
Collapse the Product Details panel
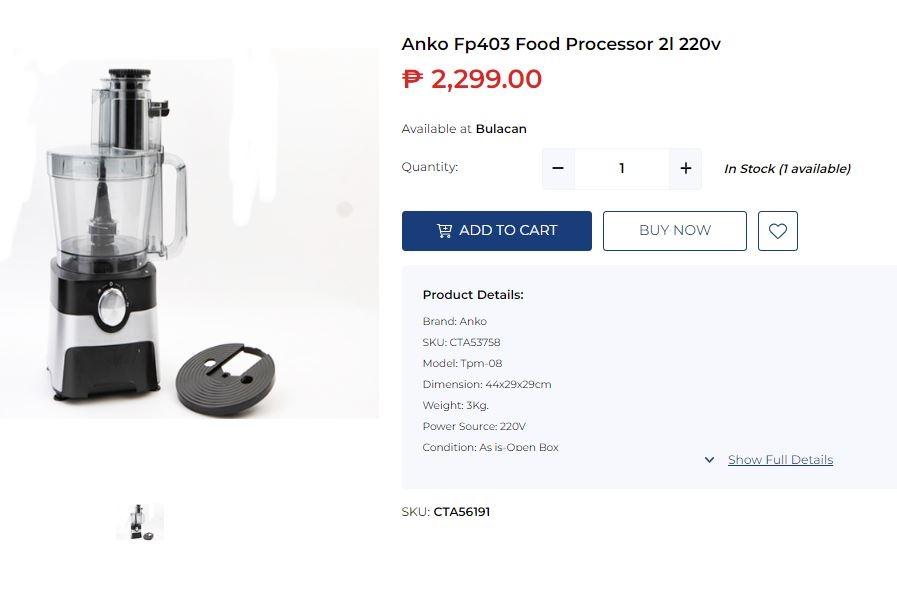click(780, 460)
